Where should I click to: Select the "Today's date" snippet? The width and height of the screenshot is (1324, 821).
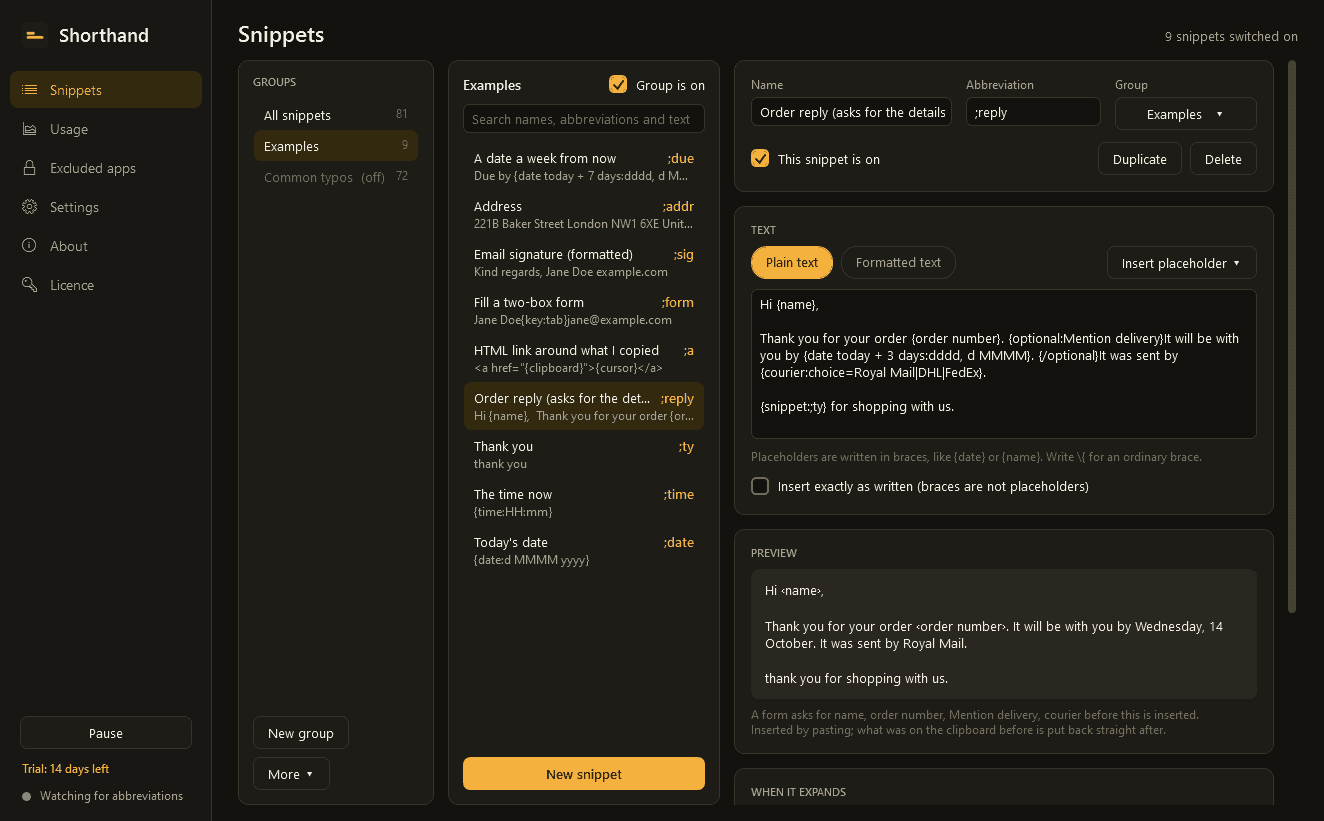tap(584, 551)
